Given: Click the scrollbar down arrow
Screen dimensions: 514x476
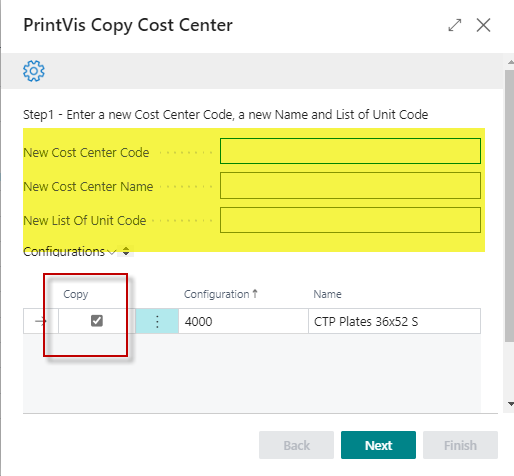Looking at the screenshot, I should pyautogui.click(x=510, y=404).
